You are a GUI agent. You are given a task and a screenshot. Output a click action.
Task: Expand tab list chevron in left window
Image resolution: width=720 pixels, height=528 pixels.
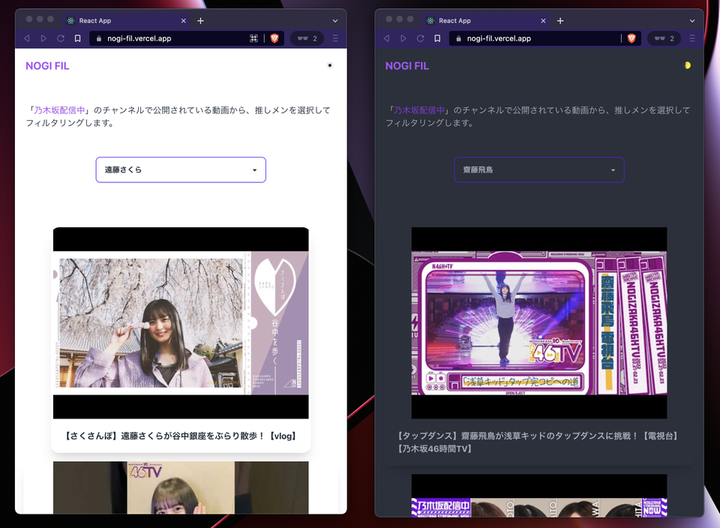[335, 21]
